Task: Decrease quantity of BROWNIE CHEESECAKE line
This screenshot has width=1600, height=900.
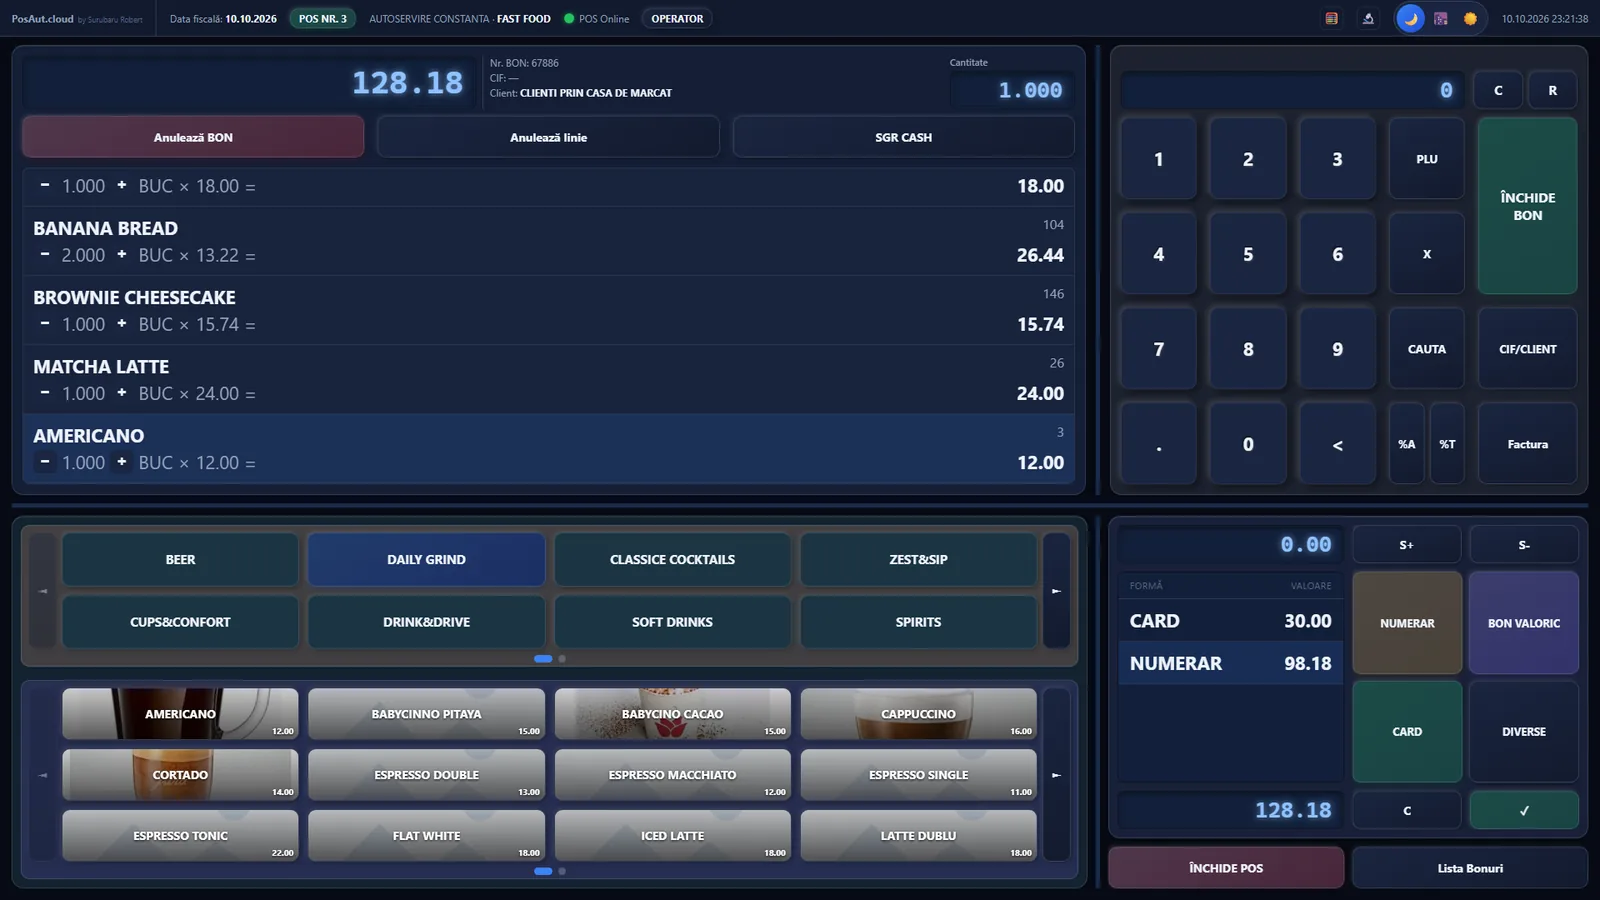Action: (x=45, y=324)
